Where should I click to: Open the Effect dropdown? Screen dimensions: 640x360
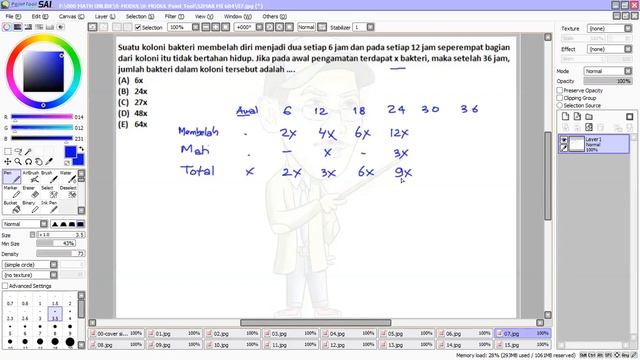pos(609,49)
